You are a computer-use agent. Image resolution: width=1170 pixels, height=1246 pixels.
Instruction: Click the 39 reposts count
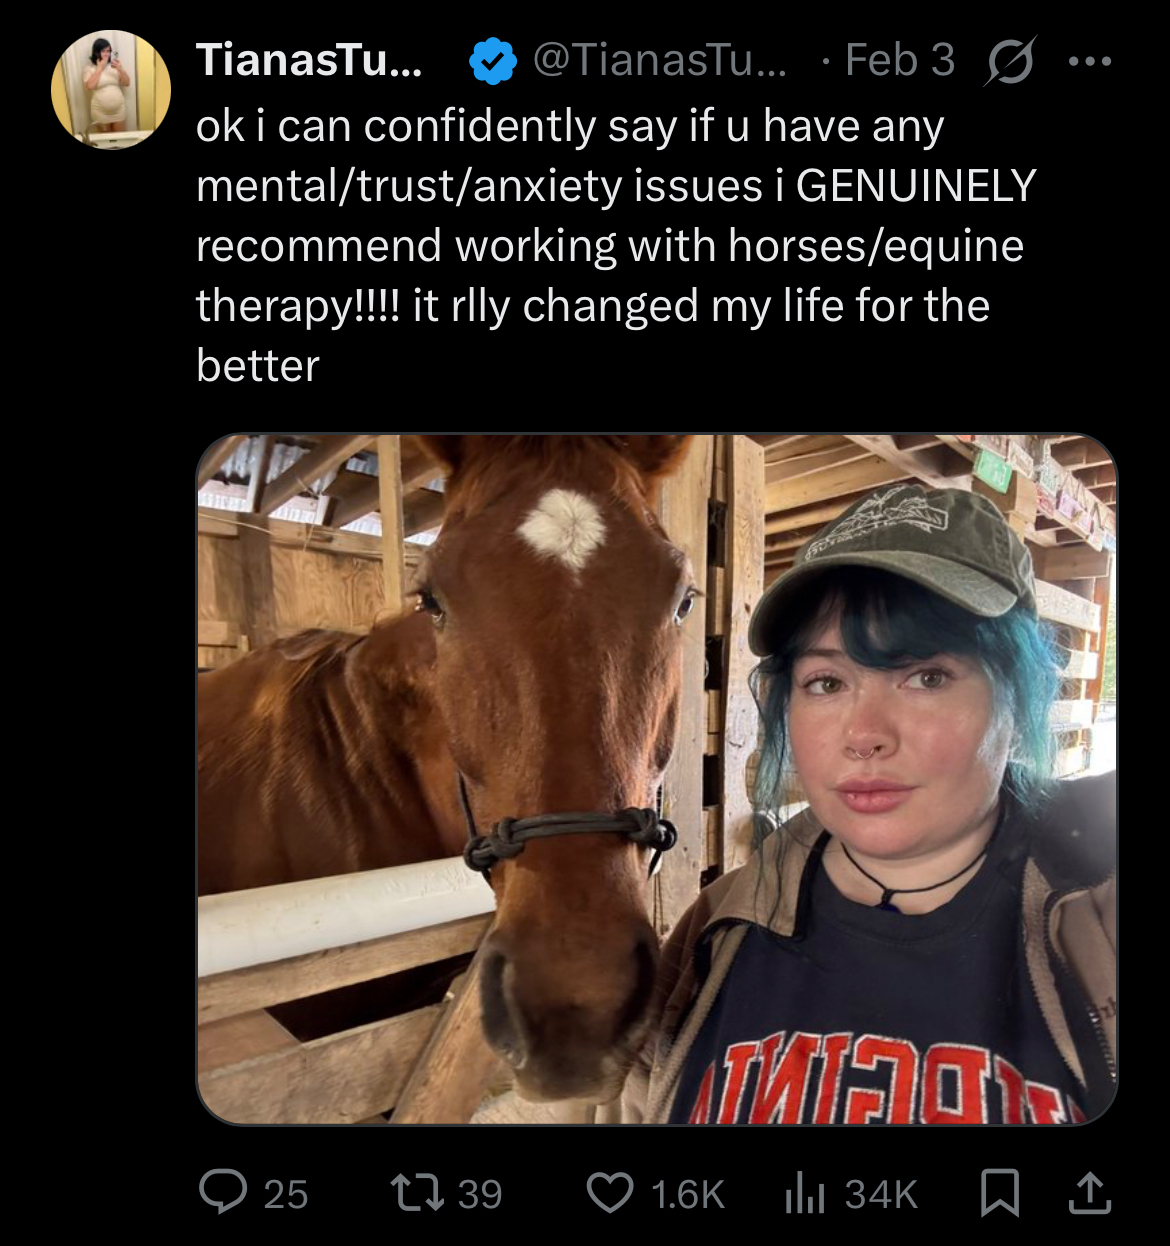tap(480, 1194)
